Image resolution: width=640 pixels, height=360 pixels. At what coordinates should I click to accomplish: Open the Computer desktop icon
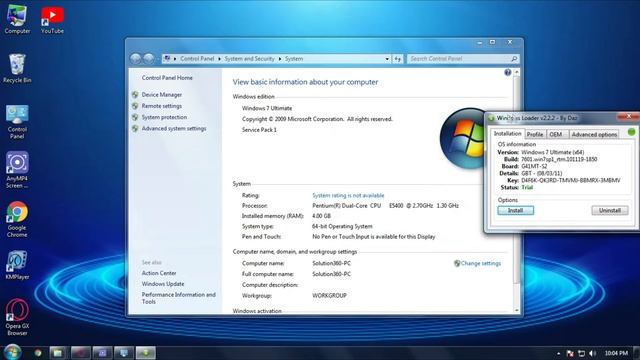(x=17, y=19)
